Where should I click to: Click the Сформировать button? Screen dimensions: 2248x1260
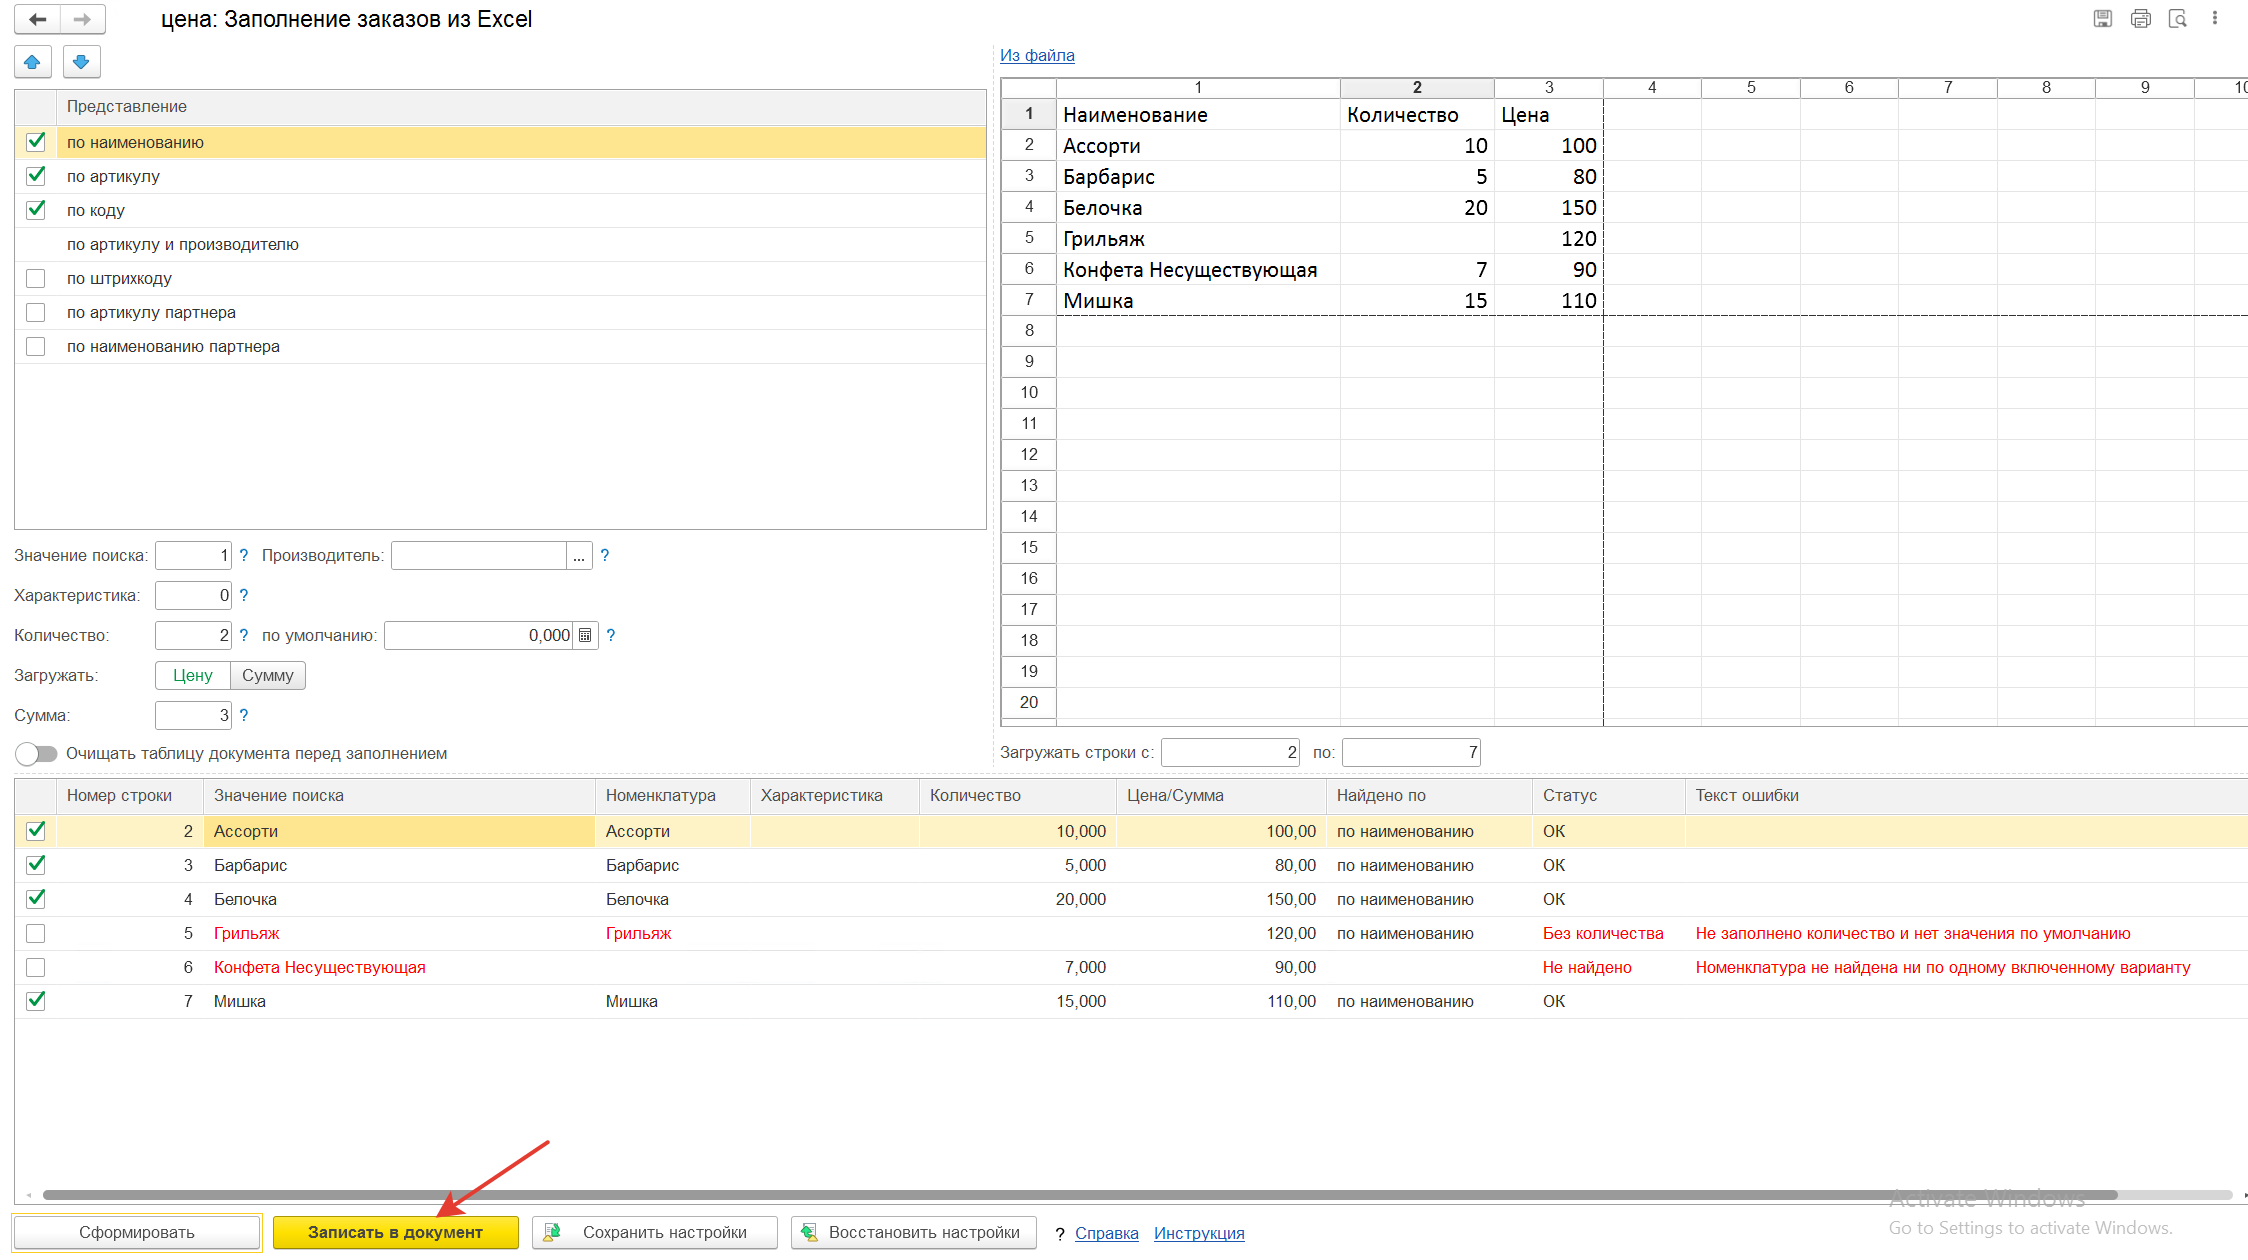(x=137, y=1232)
